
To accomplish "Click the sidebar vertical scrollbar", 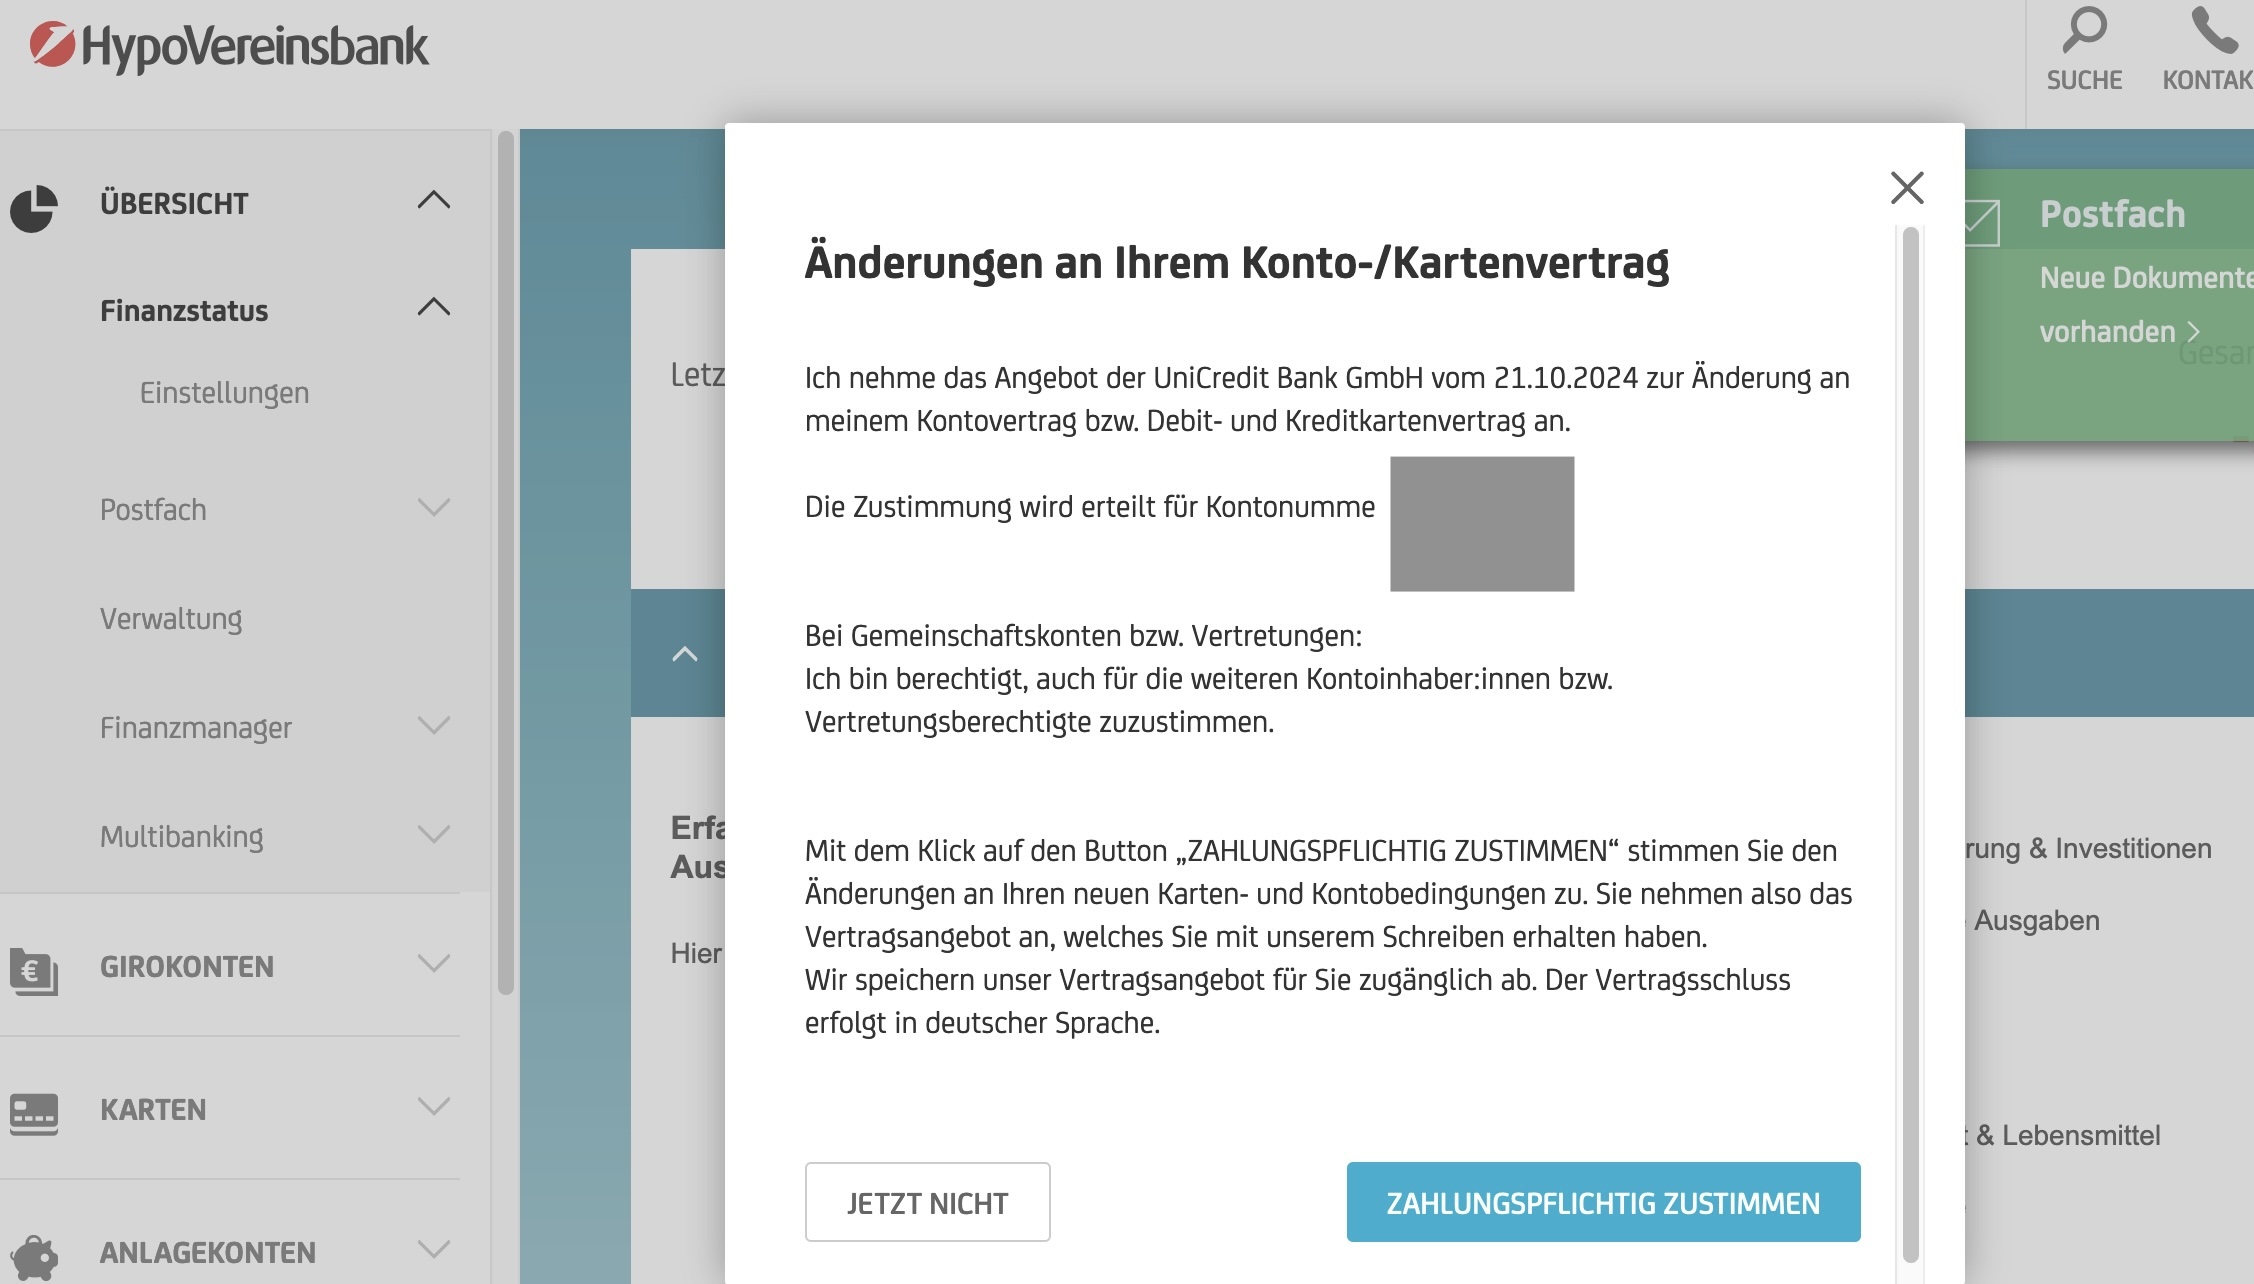I will point(506,563).
